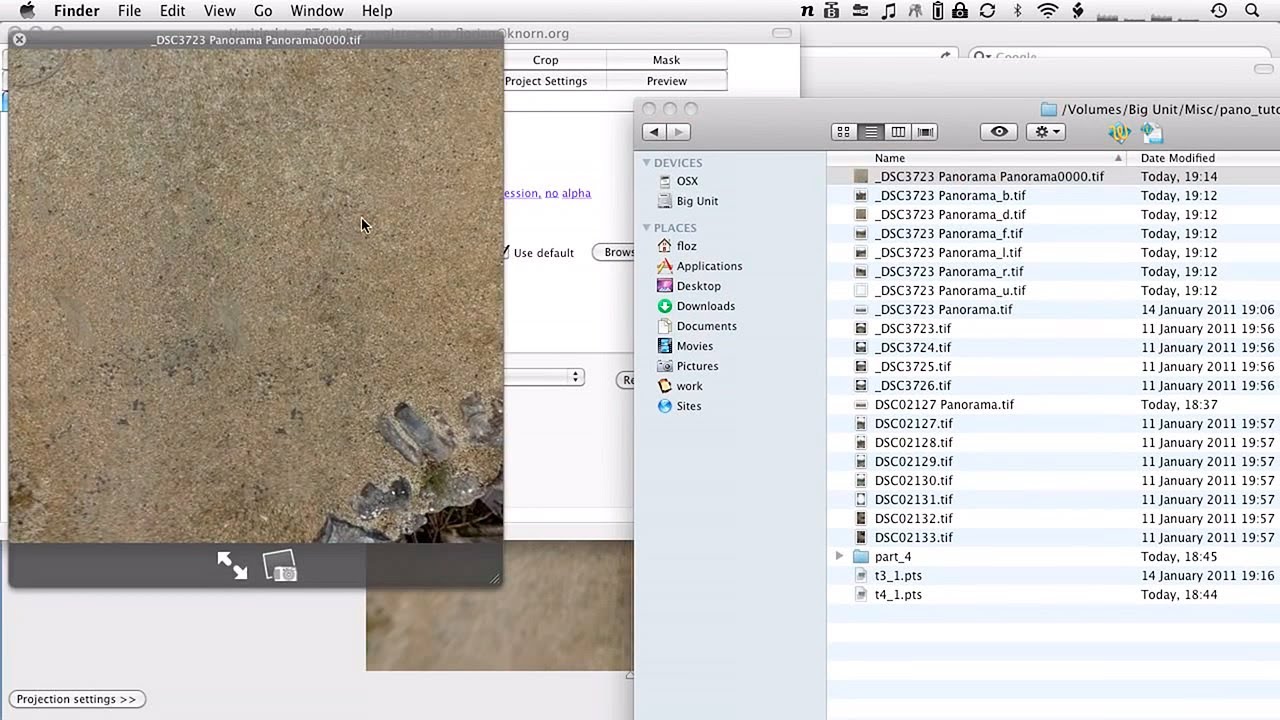This screenshot has height=720, width=1280.
Task: Switch Finder to Cover Flow view
Action: (925, 132)
